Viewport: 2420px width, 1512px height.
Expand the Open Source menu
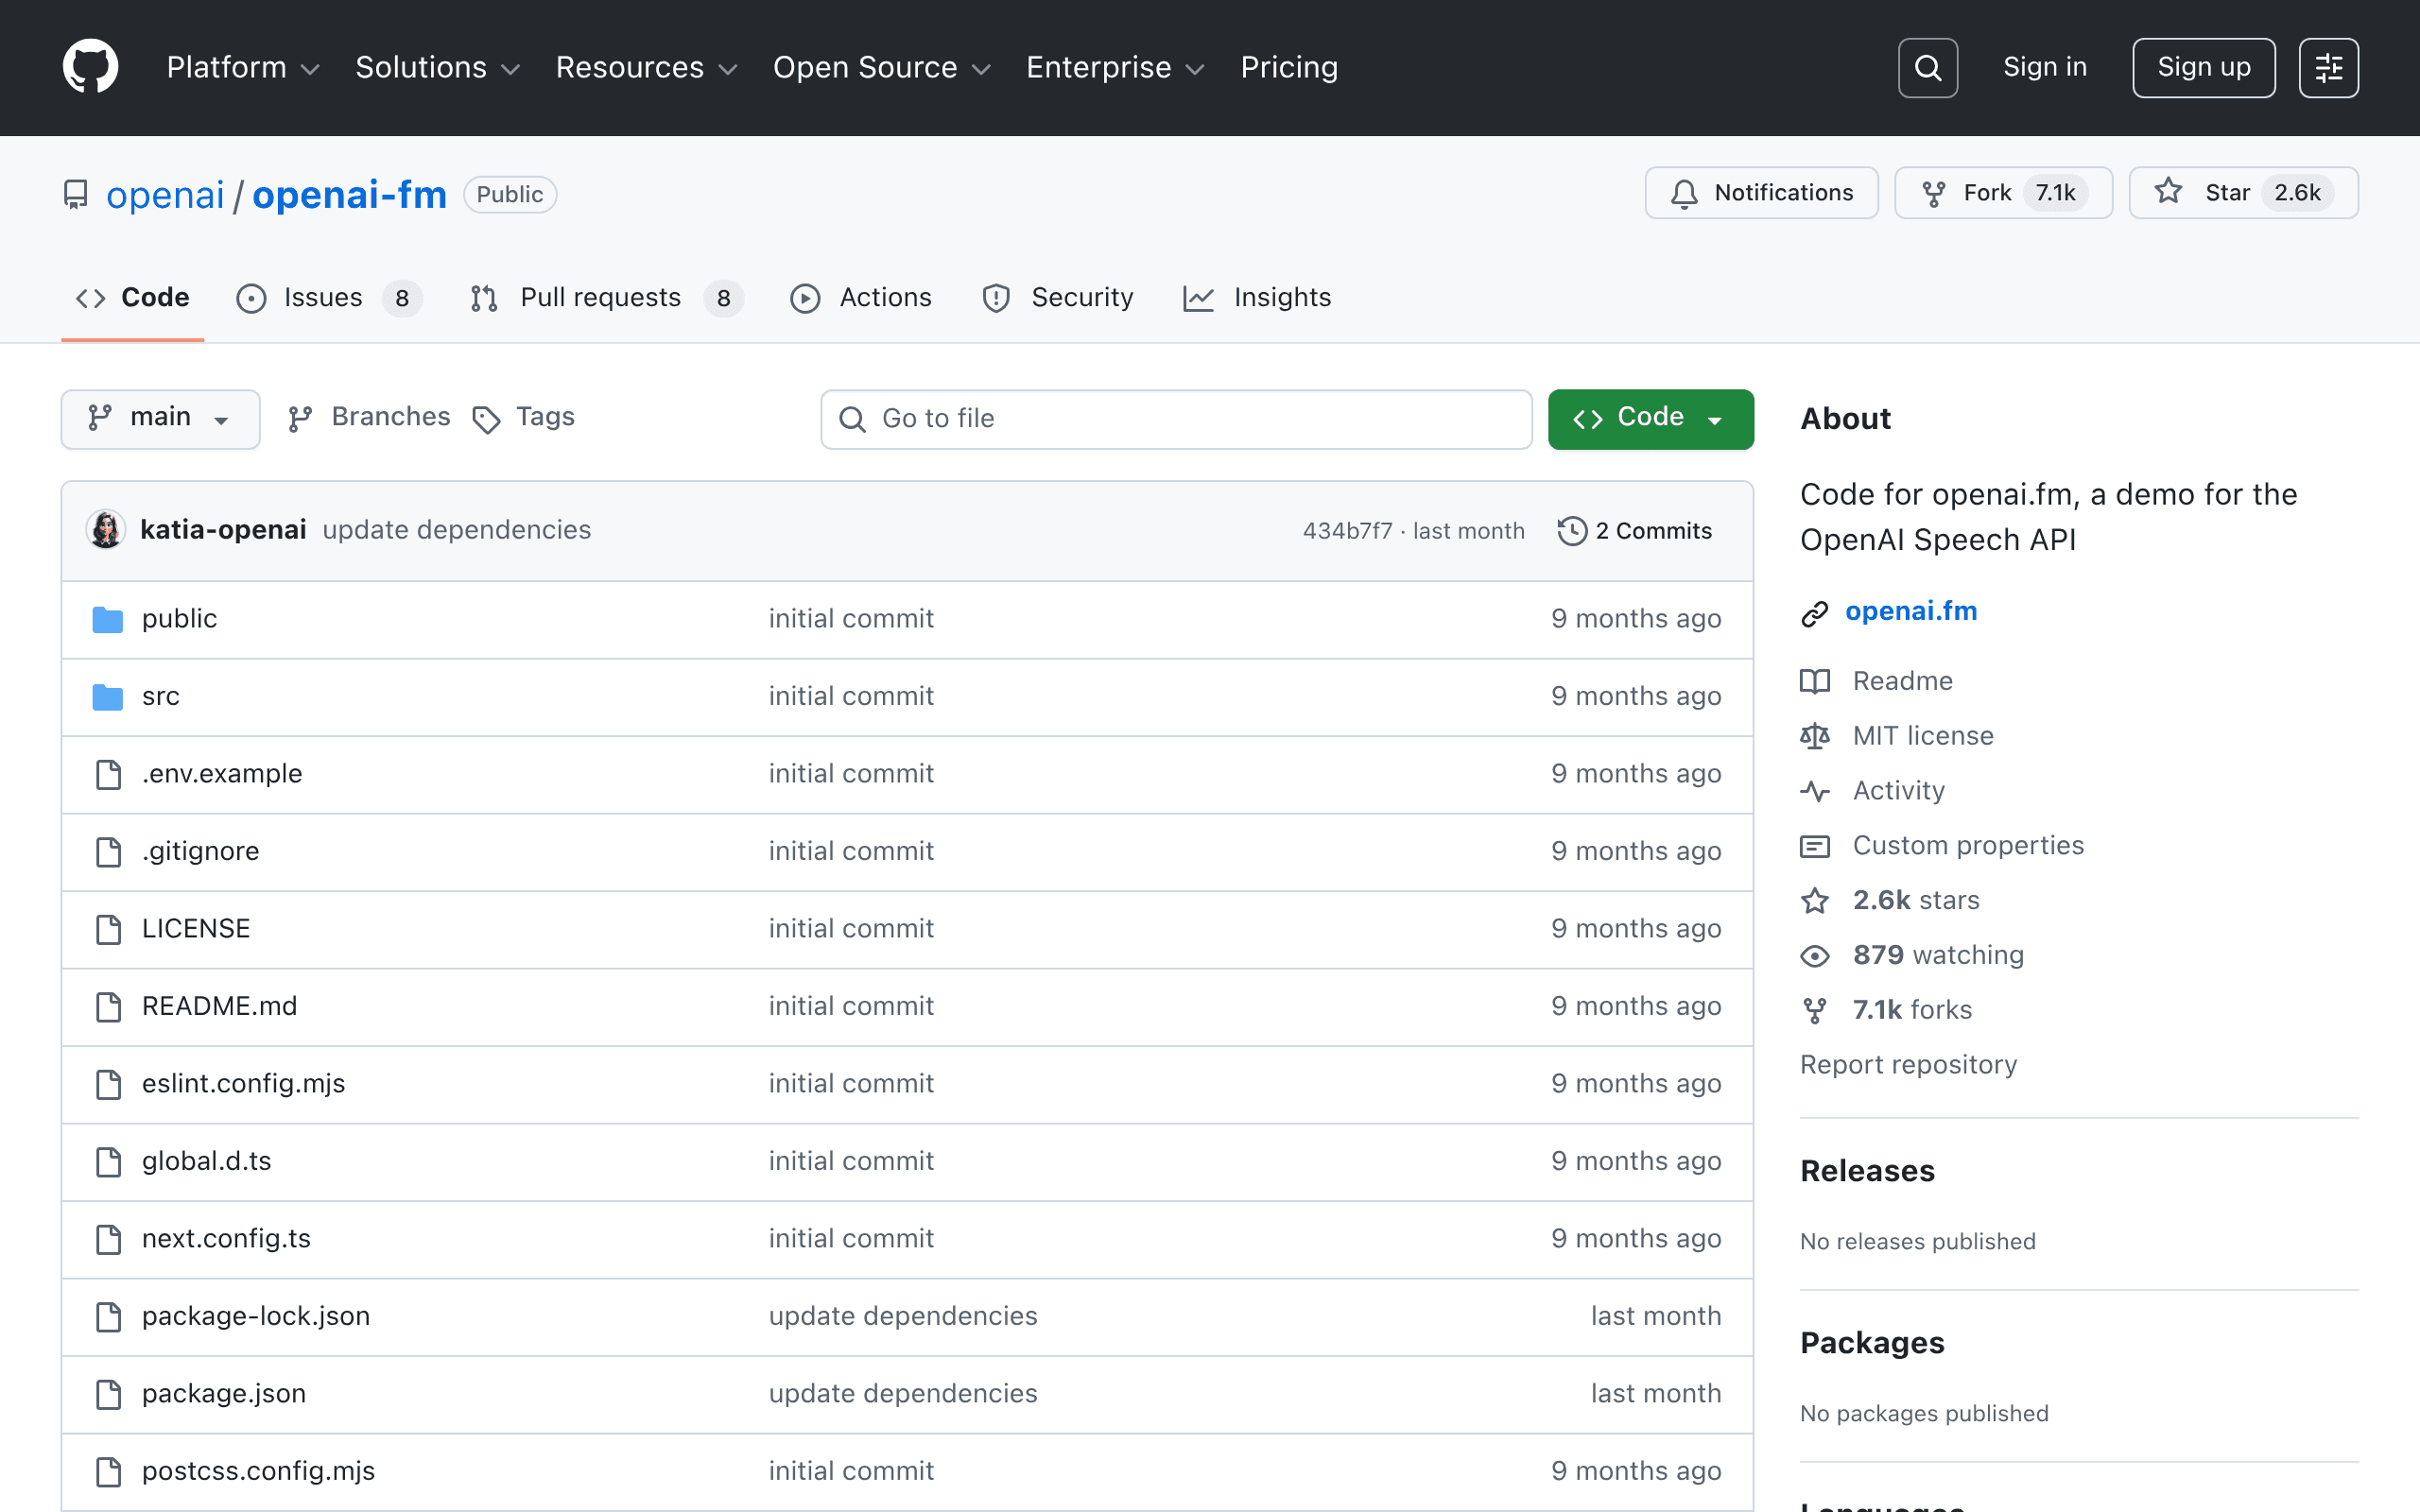[x=882, y=67]
